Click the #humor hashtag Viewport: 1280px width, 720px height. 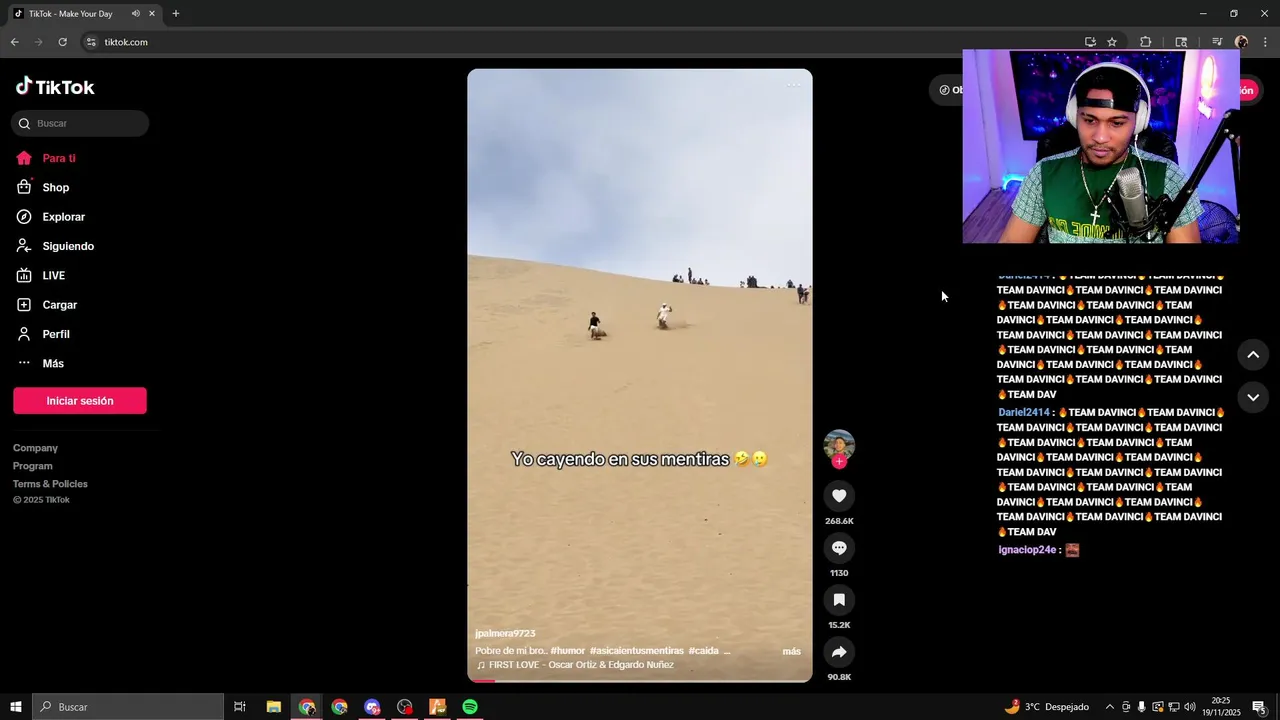pos(567,651)
